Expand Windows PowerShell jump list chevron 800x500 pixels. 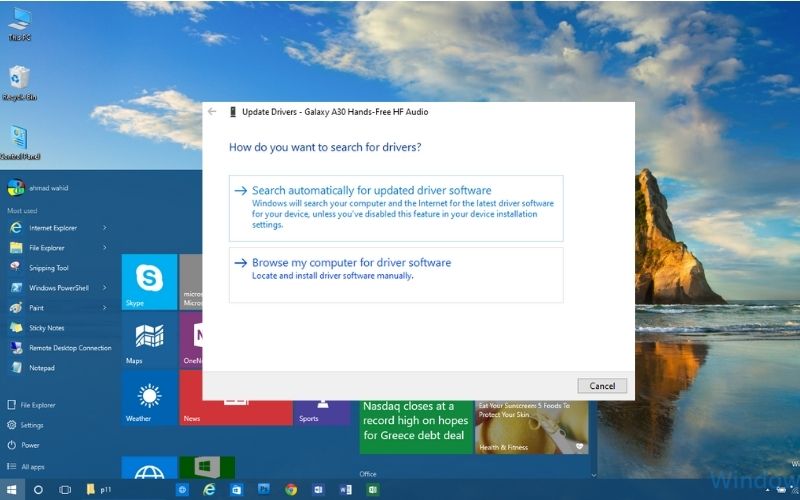click(105, 288)
